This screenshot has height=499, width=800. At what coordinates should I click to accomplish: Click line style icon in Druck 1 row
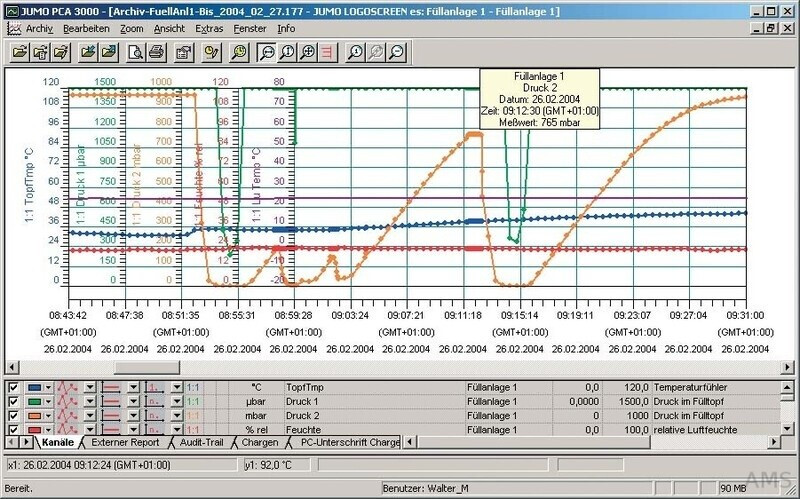(x=67, y=402)
